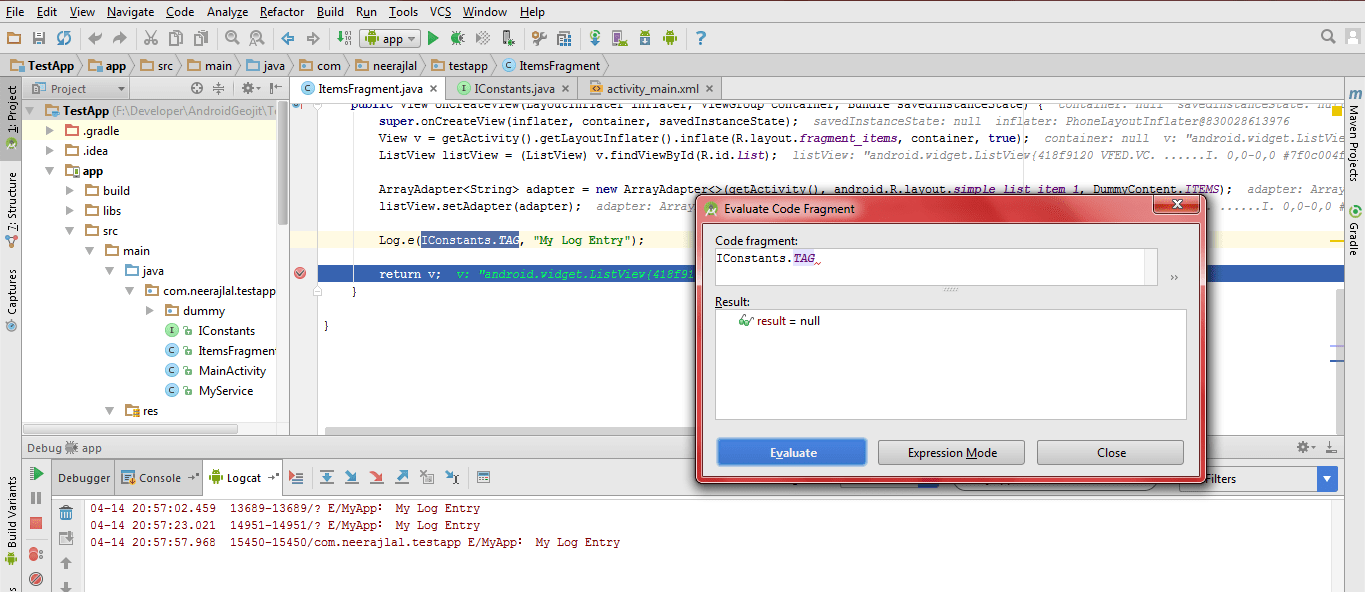Open the SDK Manager
1365x592 pixels.
click(646, 38)
